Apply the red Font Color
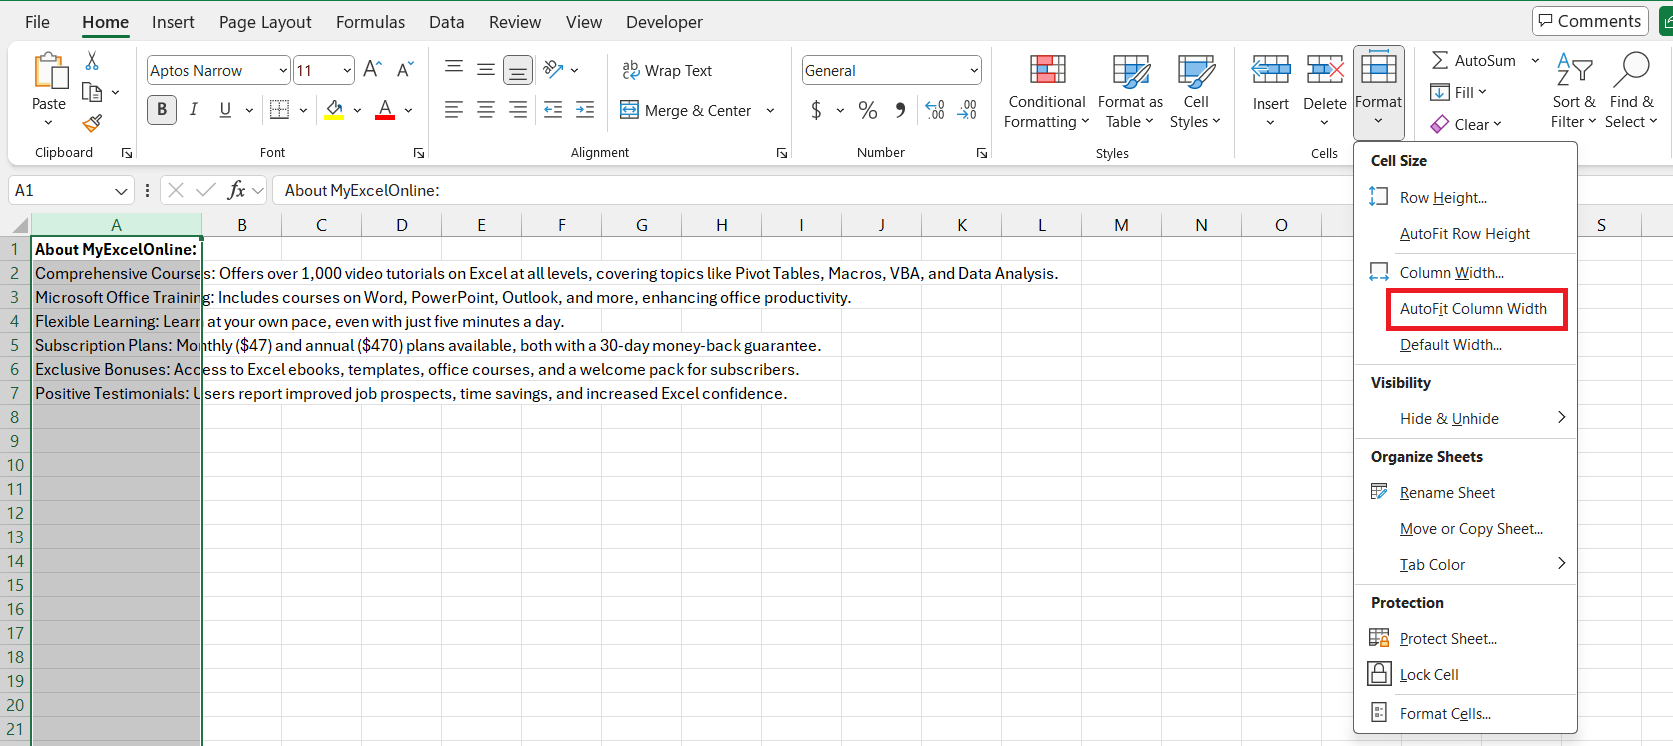The image size is (1673, 746). (x=385, y=110)
